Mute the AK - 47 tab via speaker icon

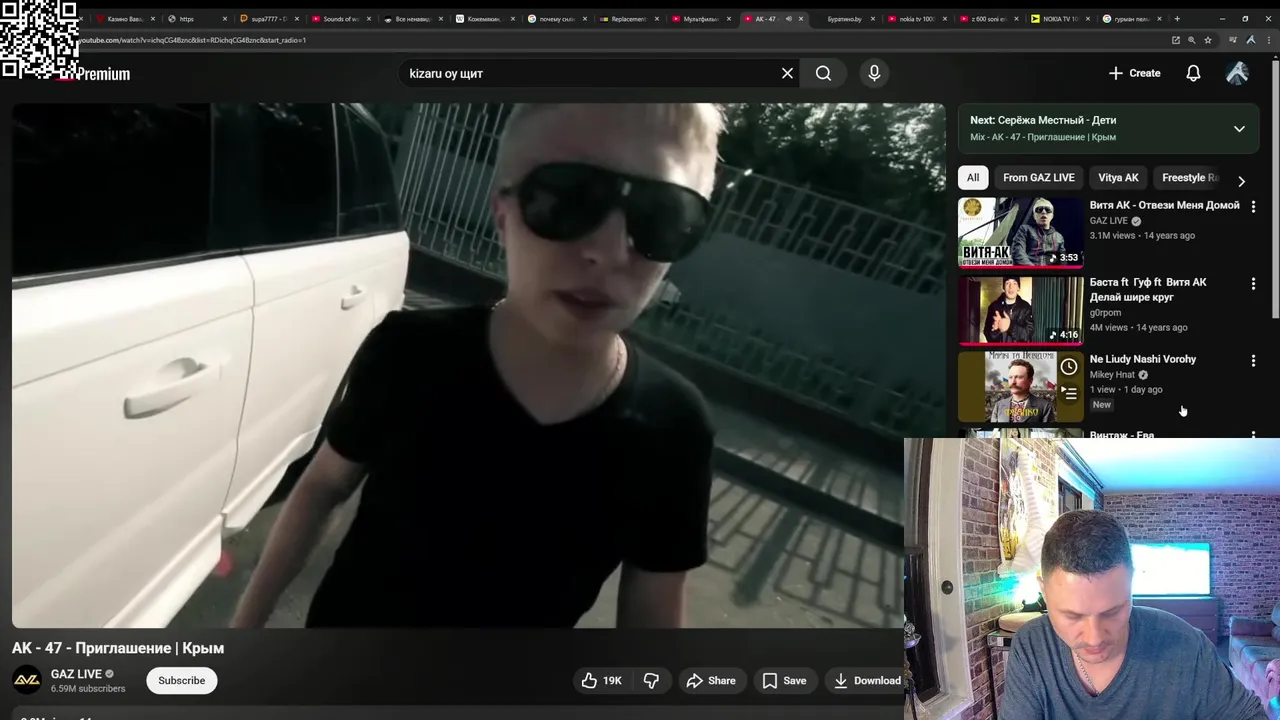(x=788, y=19)
